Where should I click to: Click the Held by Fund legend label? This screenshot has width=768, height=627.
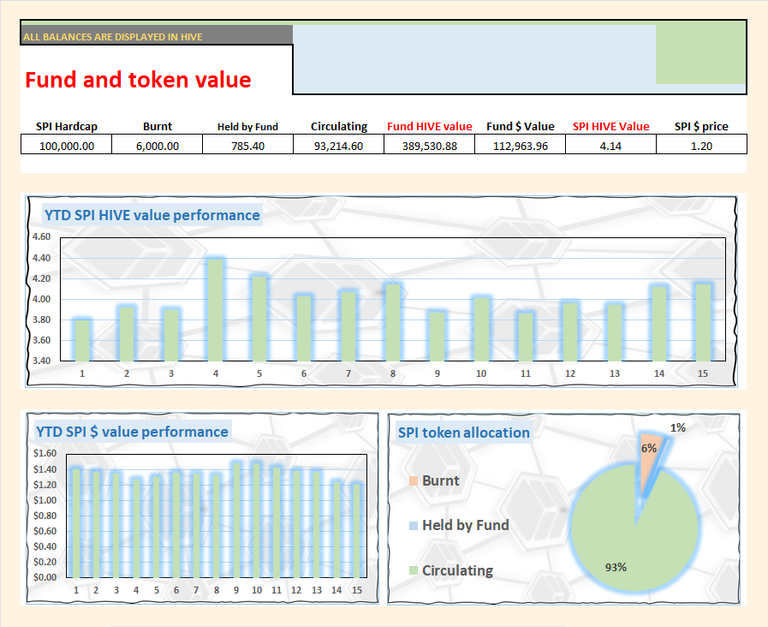point(466,525)
